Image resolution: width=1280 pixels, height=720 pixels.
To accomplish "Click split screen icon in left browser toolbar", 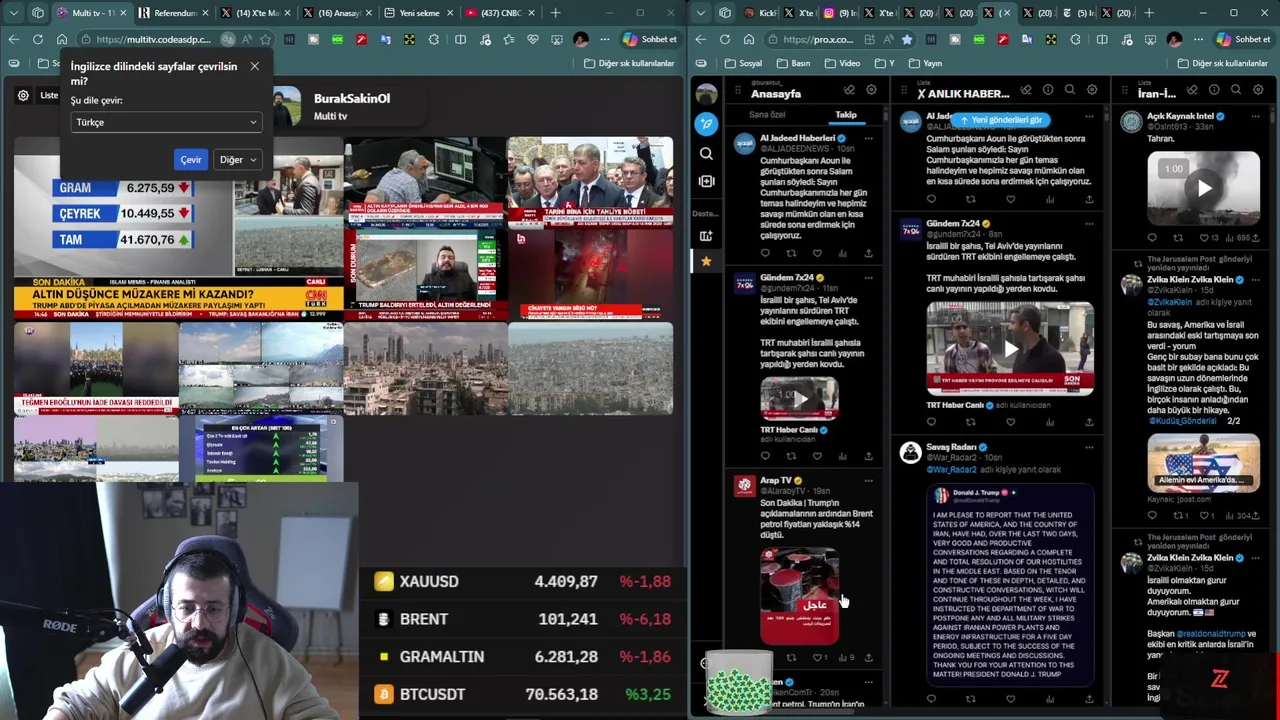I will [x=460, y=39].
